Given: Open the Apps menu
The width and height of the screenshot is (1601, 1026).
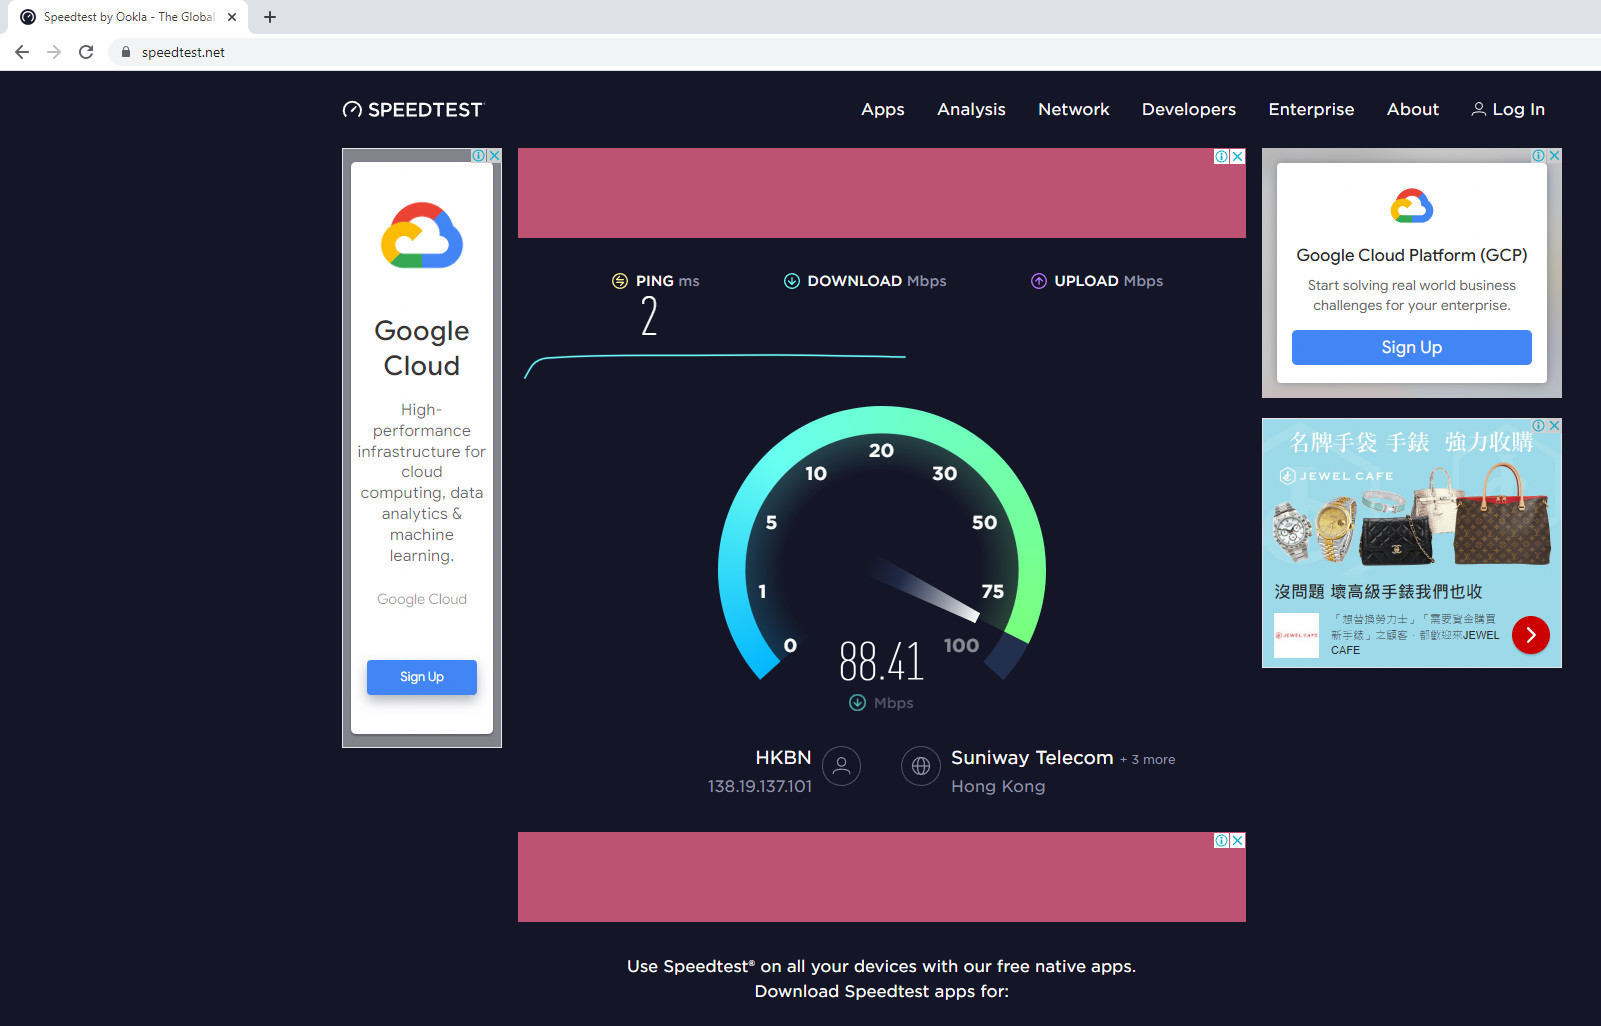Looking at the screenshot, I should 883,109.
